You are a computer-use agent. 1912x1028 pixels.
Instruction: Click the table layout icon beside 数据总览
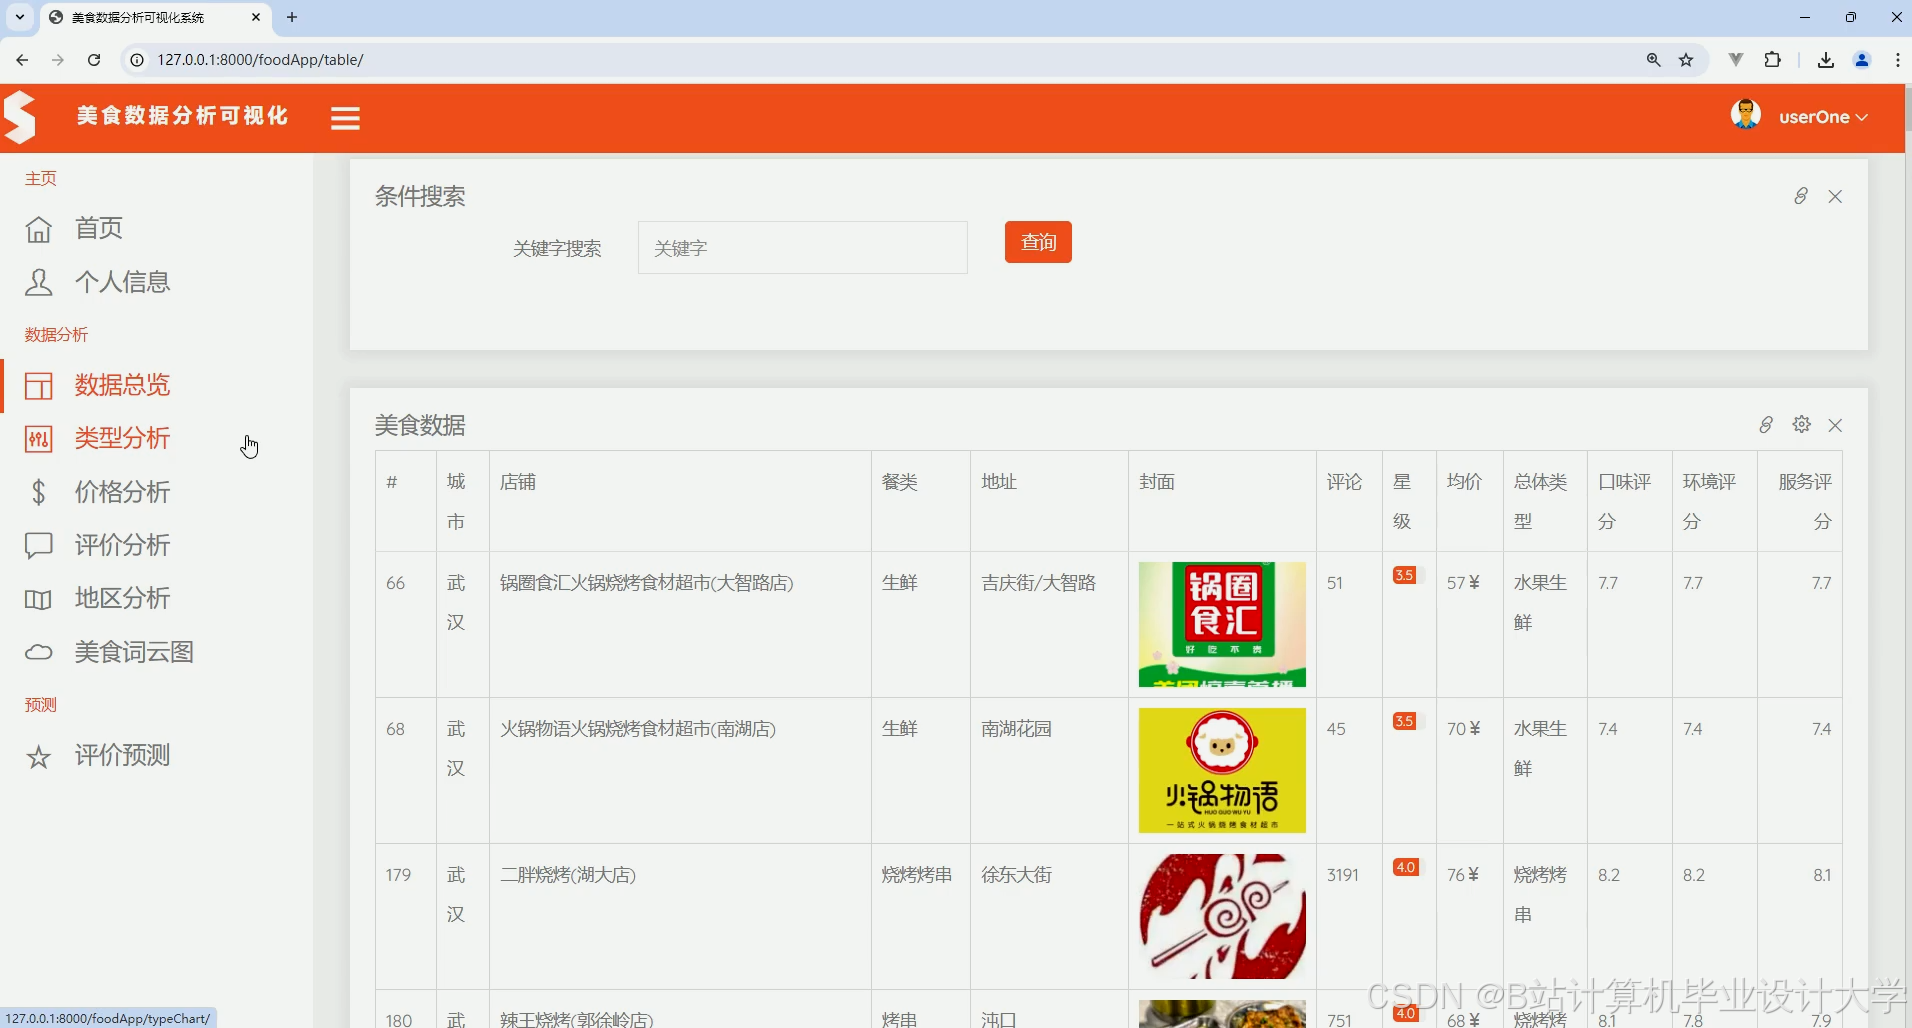[38, 386]
